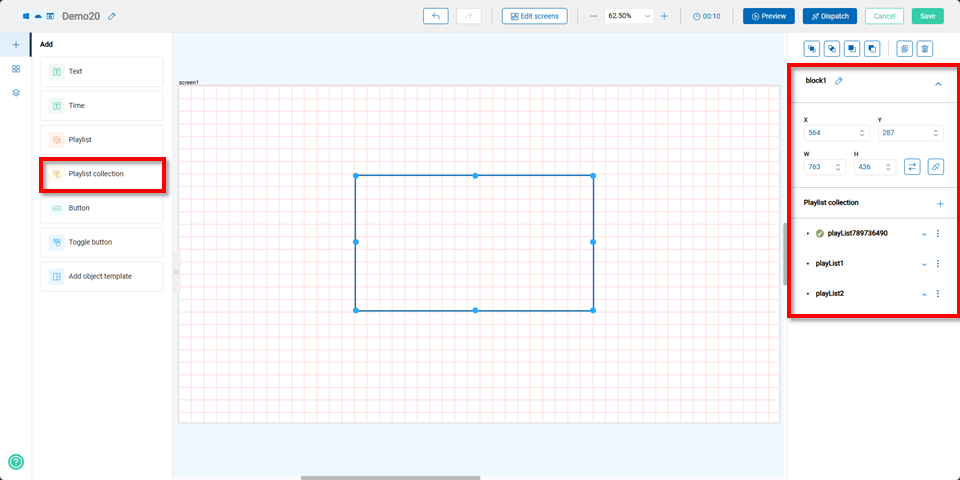960x480 pixels.
Task: Rename project Demo20 using pencil icon
Action: click(x=112, y=16)
